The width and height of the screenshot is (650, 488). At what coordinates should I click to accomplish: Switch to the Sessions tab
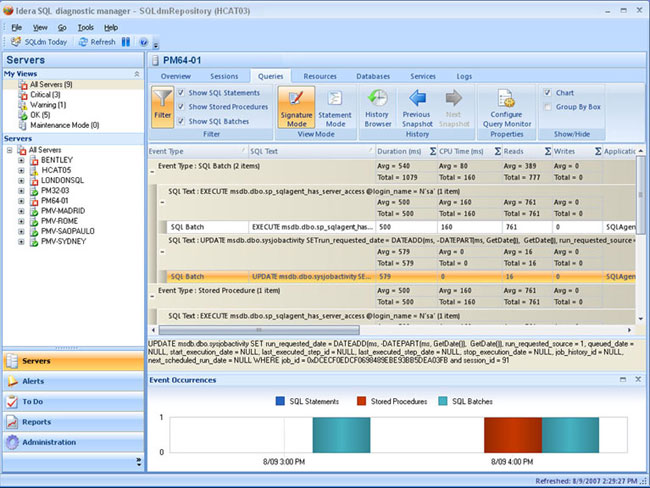coord(224,76)
